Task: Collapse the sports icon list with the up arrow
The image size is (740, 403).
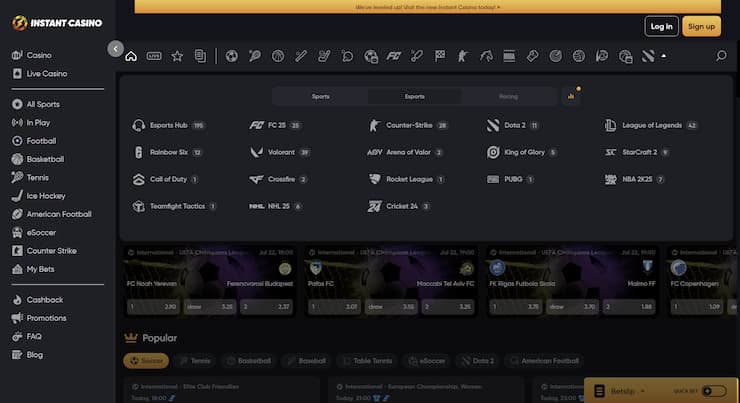Action: [664, 56]
